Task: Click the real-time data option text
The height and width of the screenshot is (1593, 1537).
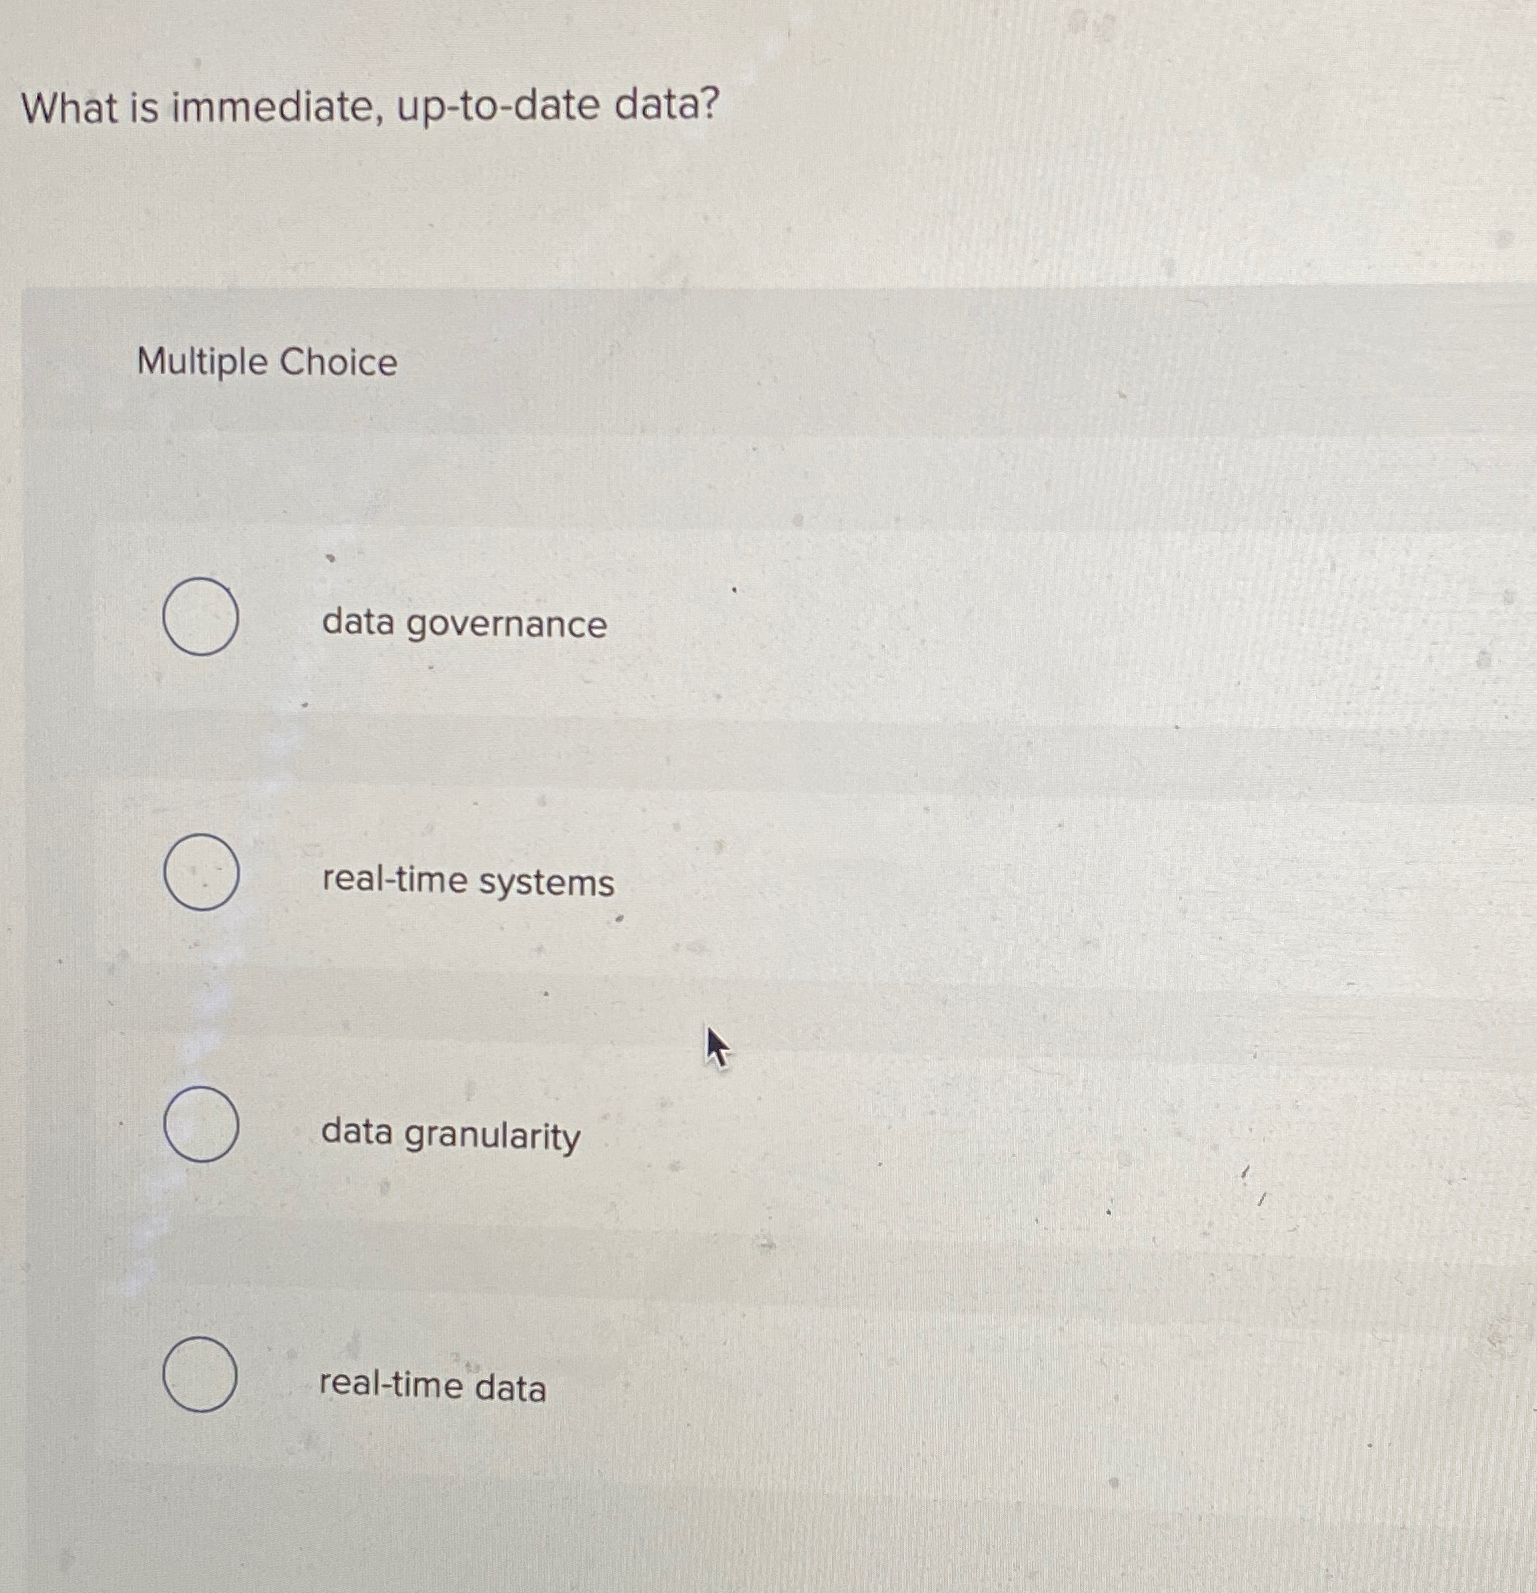Action: coord(433,1387)
